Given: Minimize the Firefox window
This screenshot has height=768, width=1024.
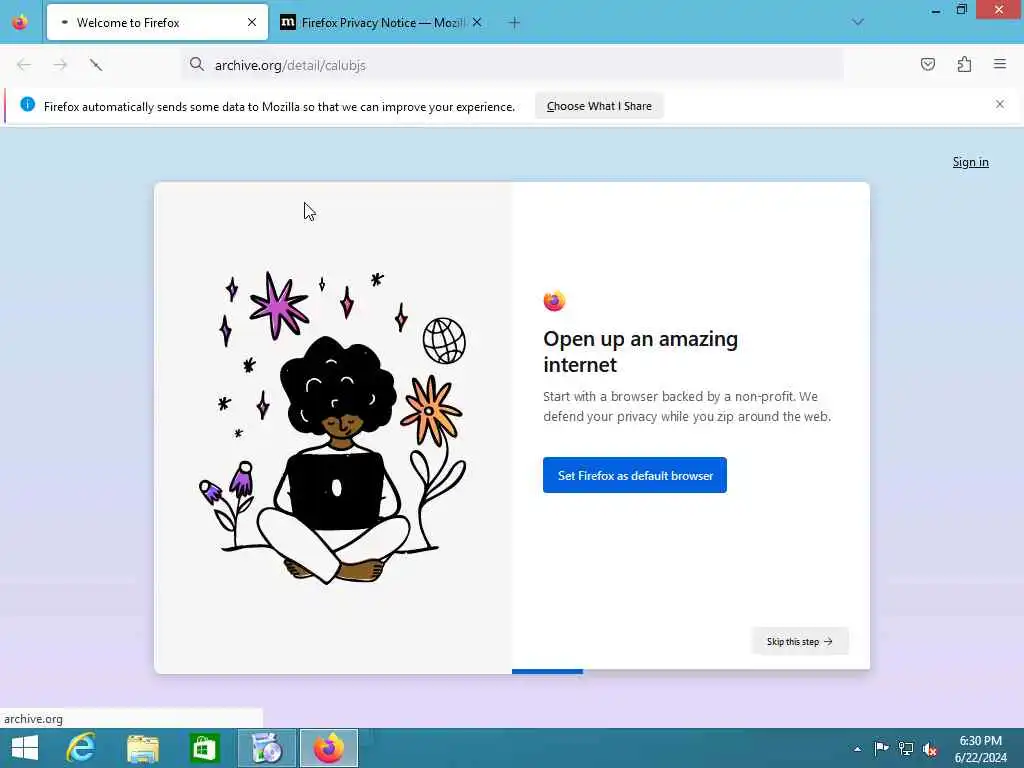Looking at the screenshot, I should [936, 10].
